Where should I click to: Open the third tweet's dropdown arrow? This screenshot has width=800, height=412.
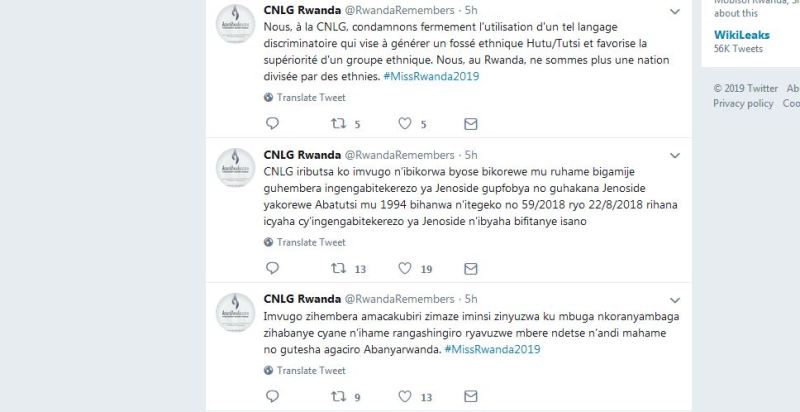pos(674,300)
